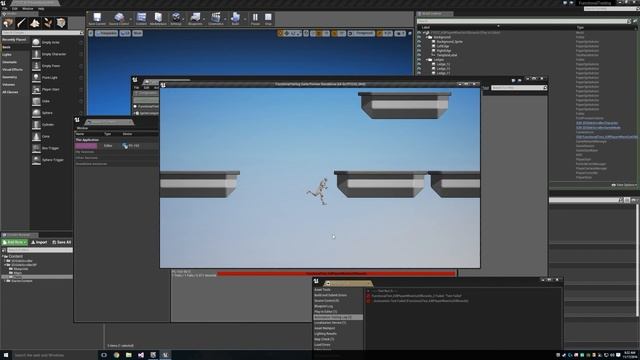This screenshot has width=640, height=360.
Task: Click the World Outliner search field
Action: click(x=523, y=21)
